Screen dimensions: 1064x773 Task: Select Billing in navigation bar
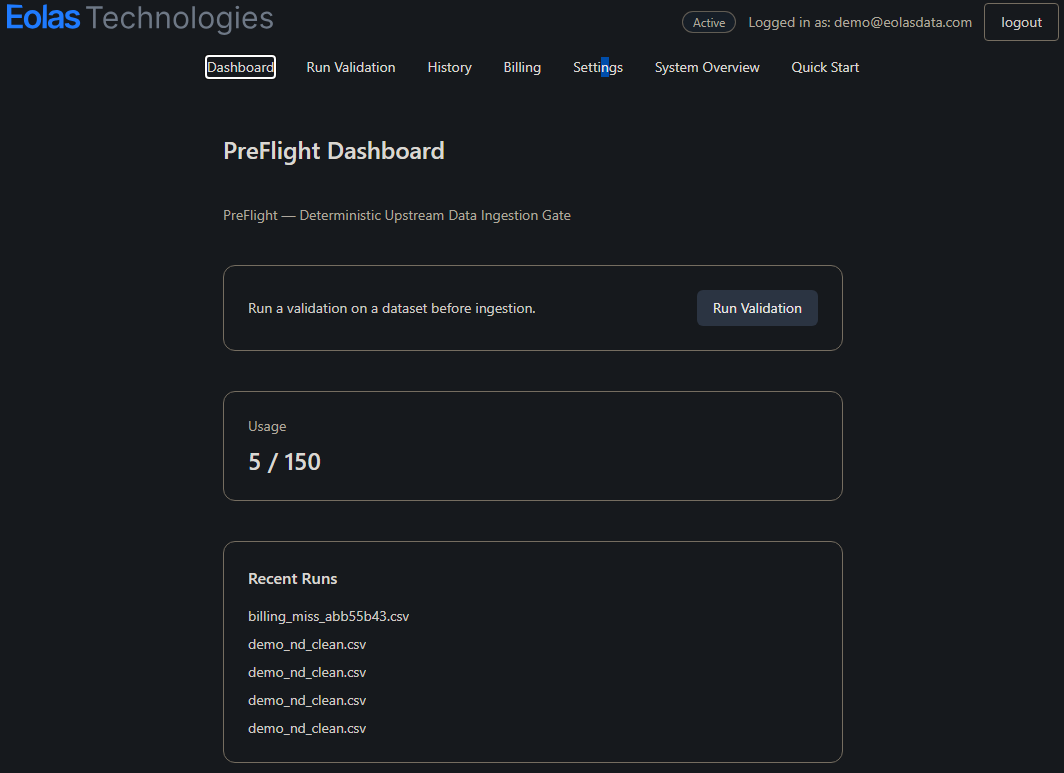pos(522,67)
